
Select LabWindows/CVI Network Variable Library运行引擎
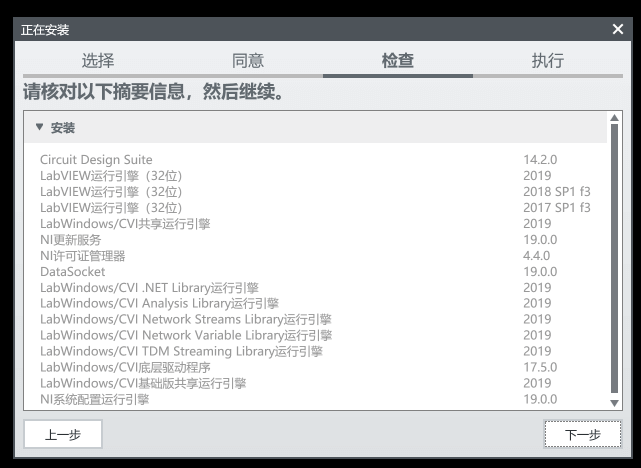click(x=315, y=335)
